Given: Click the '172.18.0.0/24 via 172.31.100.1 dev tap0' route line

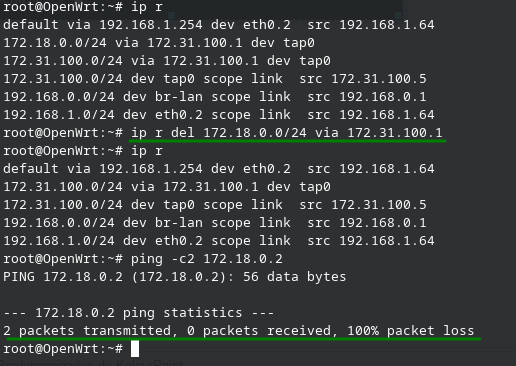Looking at the screenshot, I should pos(159,43).
